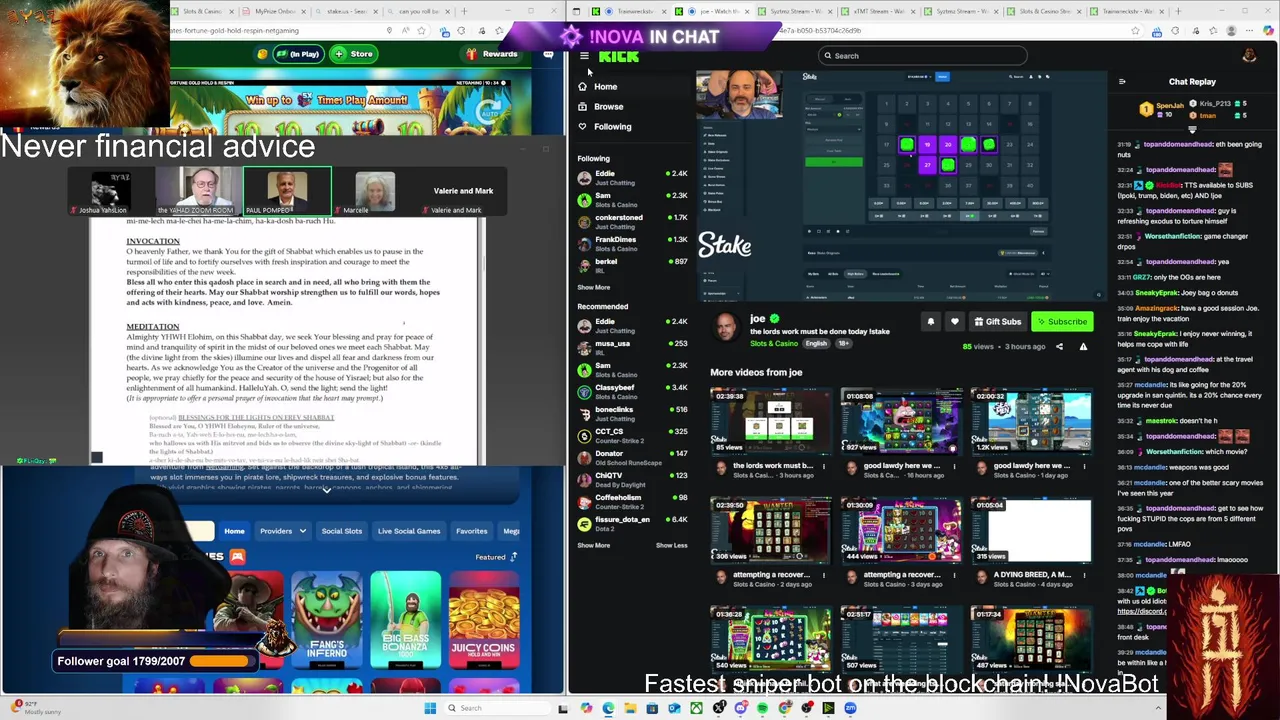Screen dimensions: 1280x720
Task: Open fissure_dota_en recommended channel
Action: 632,524
